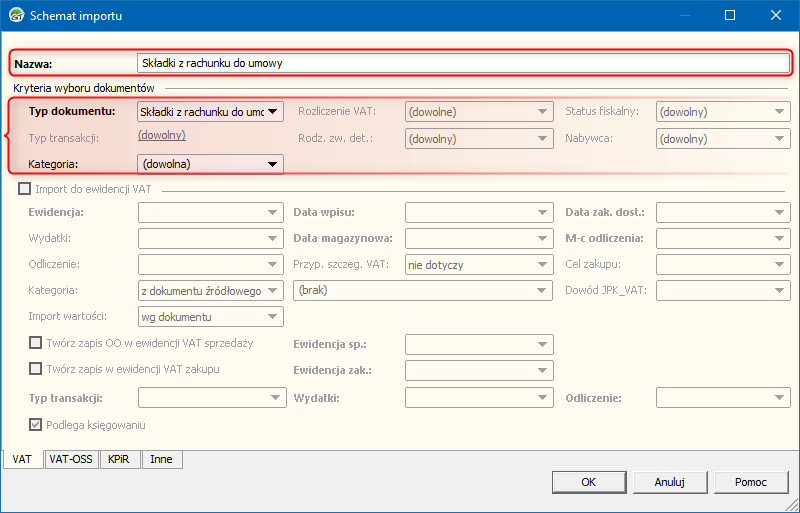This screenshot has height=513, width=800.
Task: Open Kategoria (dowolna) dropdown in criteria section
Action: 210,164
